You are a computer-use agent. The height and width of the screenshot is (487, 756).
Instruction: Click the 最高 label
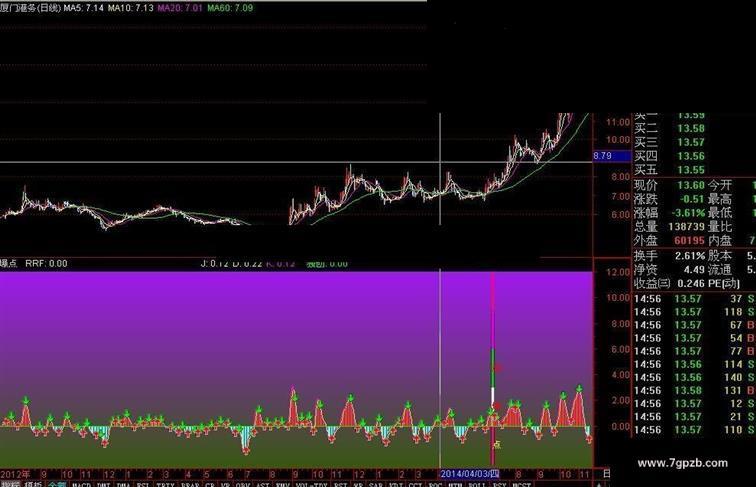pos(720,199)
